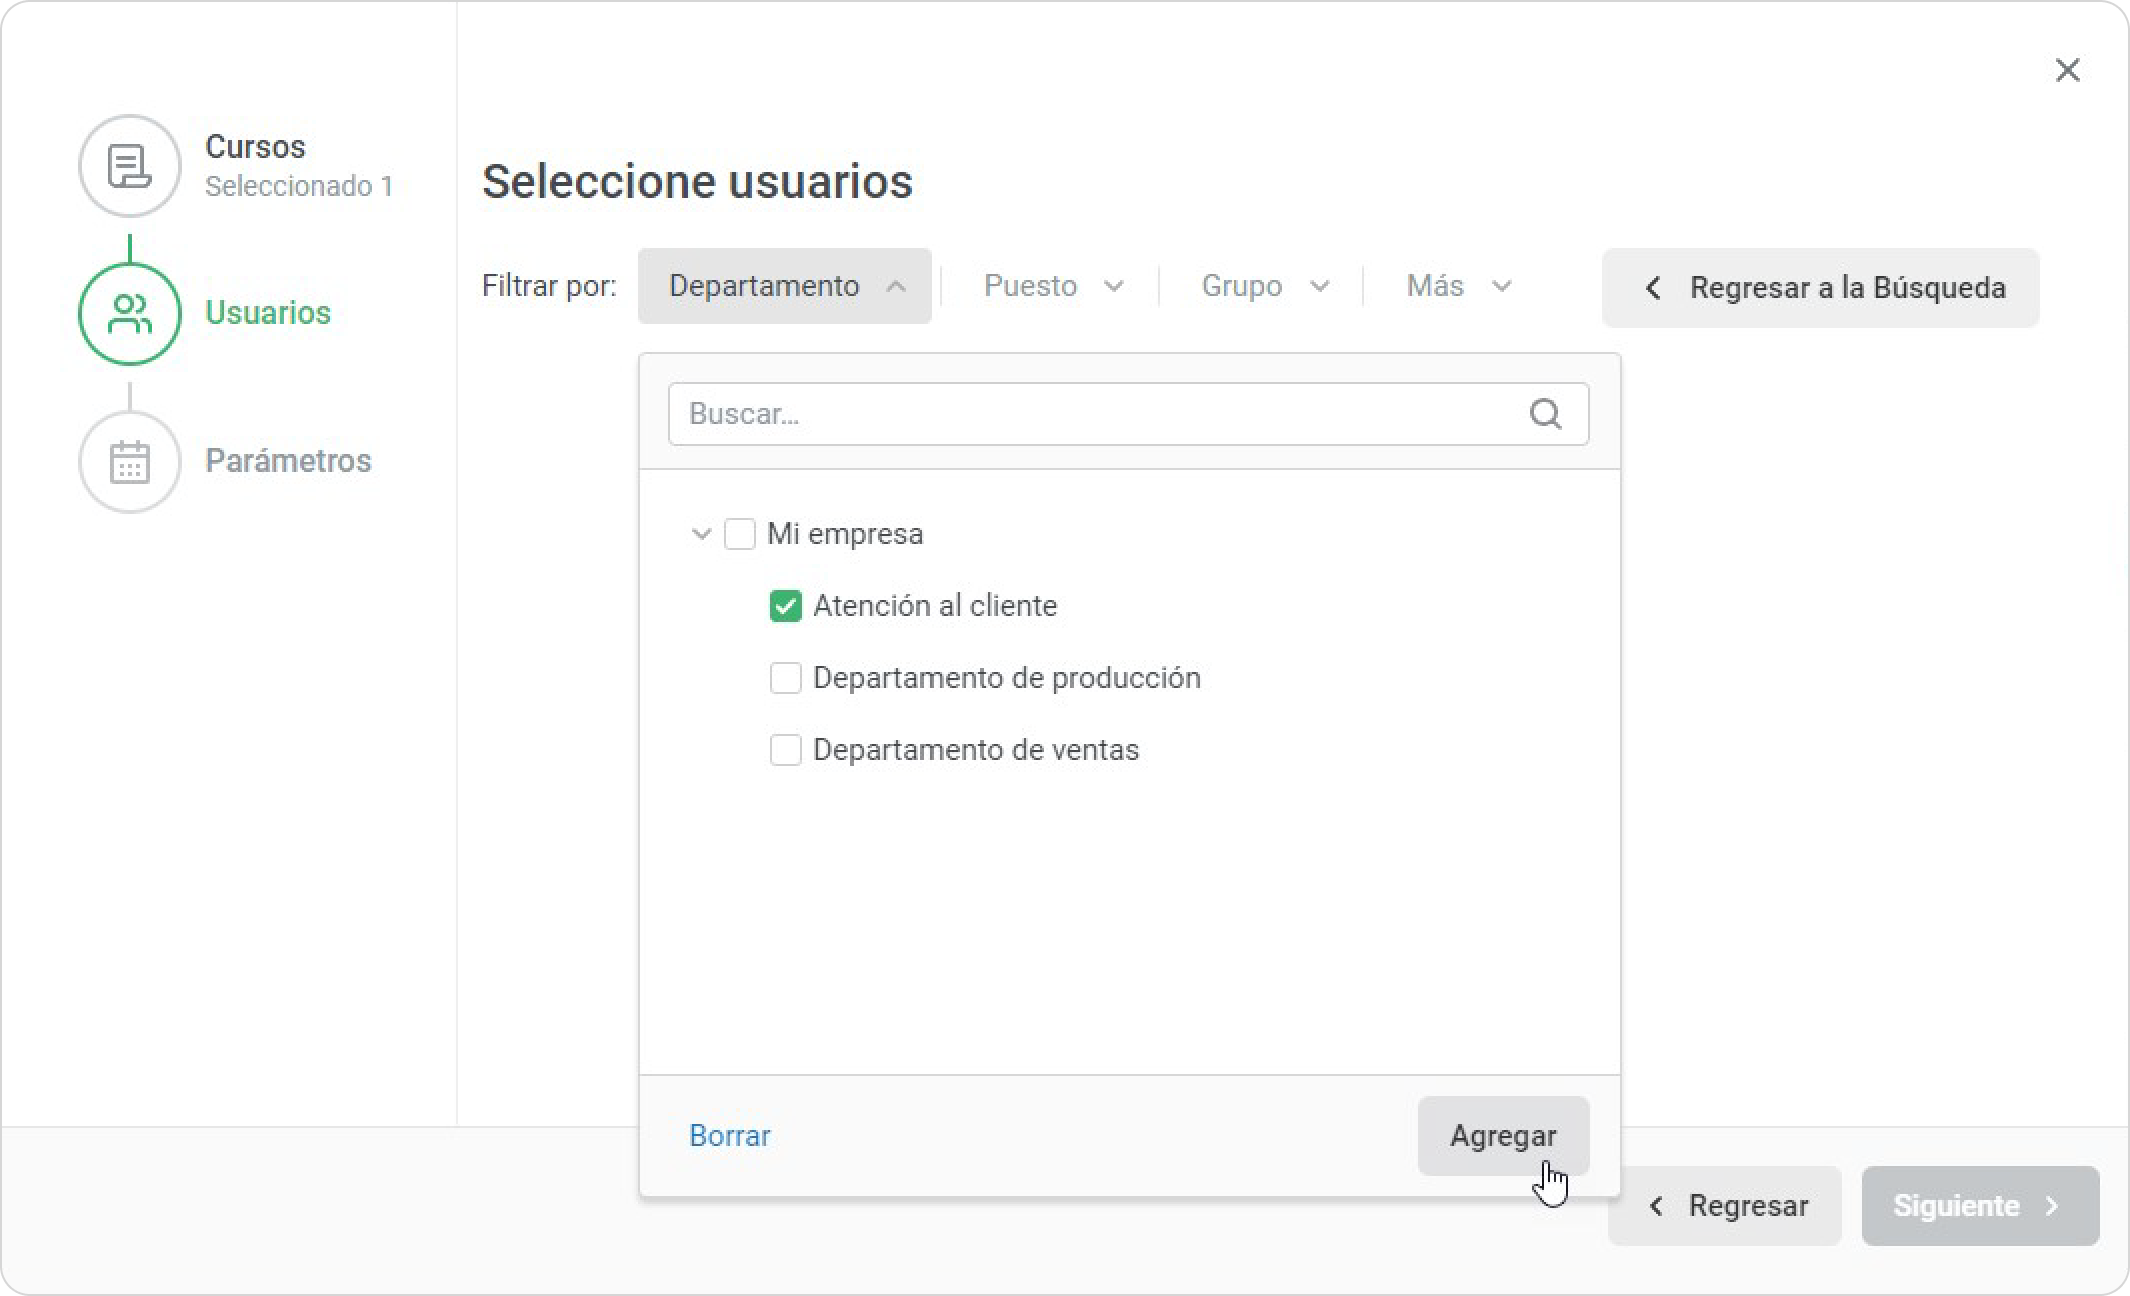Image resolution: width=2130 pixels, height=1296 pixels.
Task: Open the Puesto filter dropdown
Action: tap(1052, 286)
